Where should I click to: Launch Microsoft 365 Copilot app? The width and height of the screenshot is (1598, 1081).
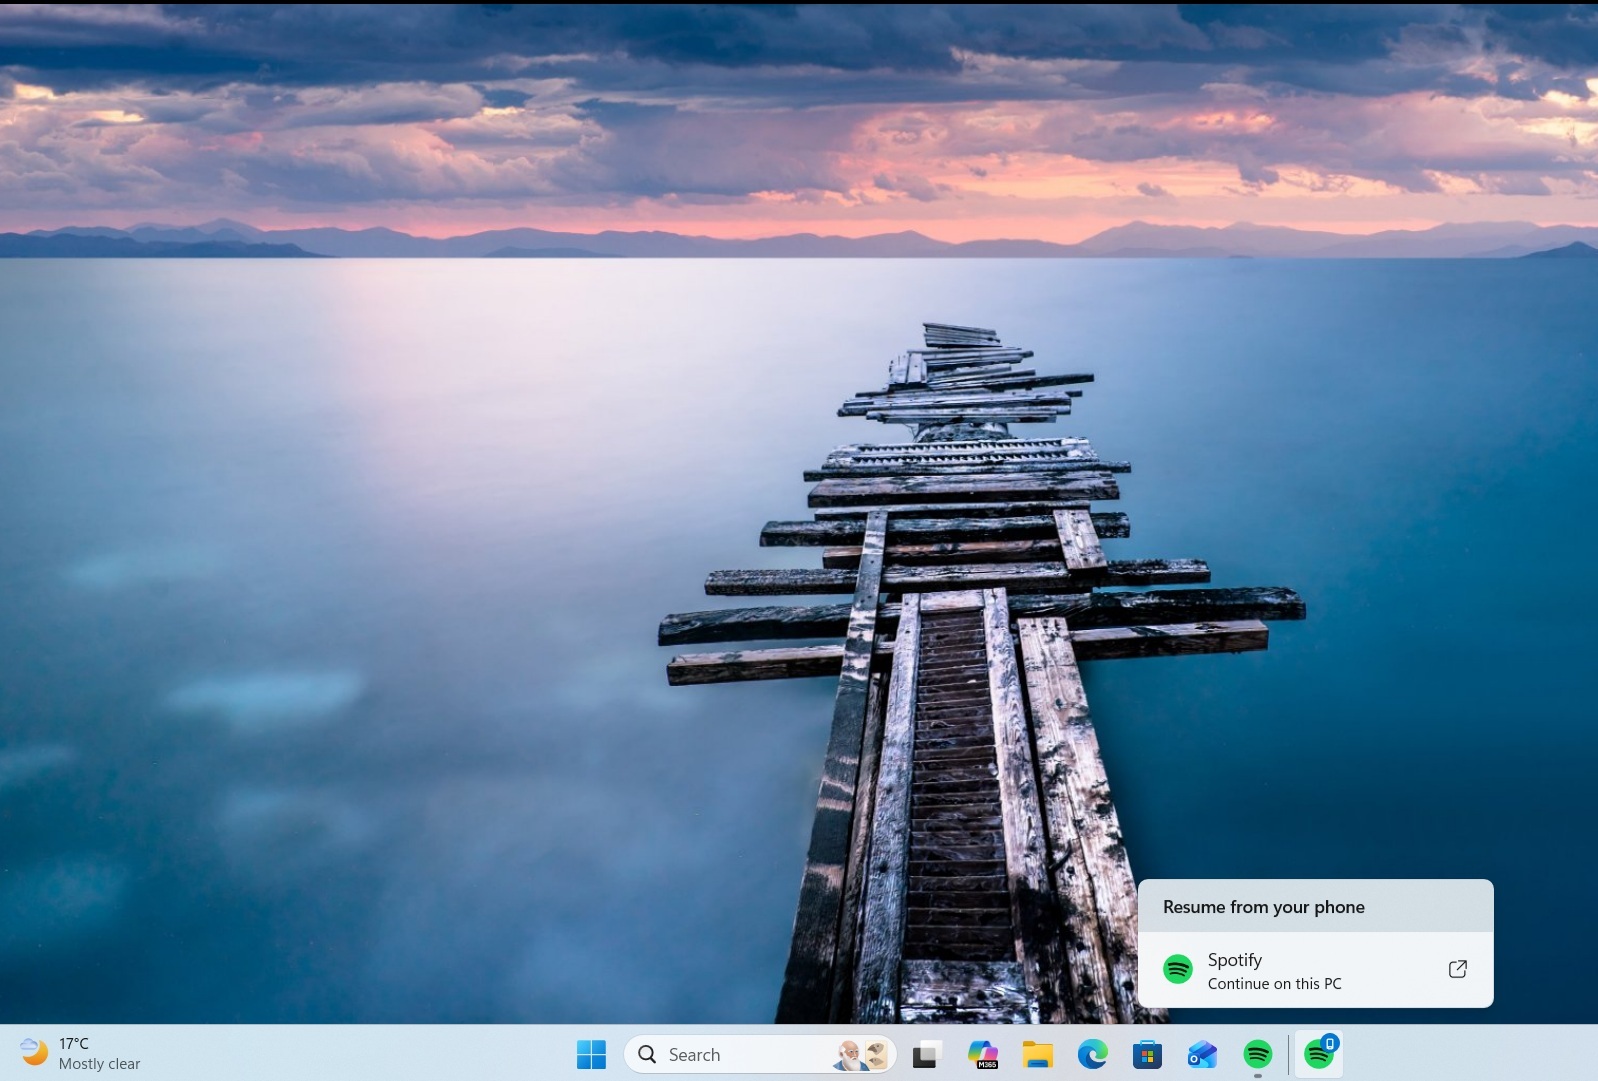pyautogui.click(x=982, y=1054)
